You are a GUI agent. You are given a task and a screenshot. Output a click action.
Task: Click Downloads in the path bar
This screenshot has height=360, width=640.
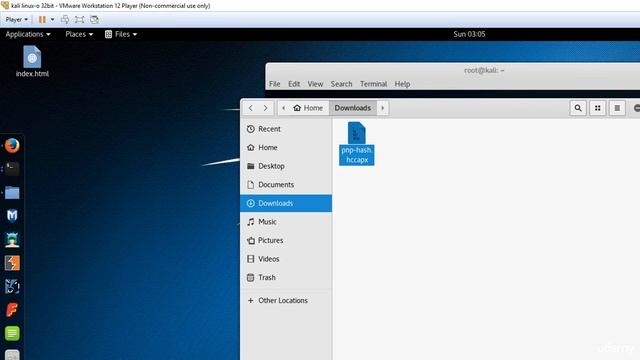(x=353, y=108)
